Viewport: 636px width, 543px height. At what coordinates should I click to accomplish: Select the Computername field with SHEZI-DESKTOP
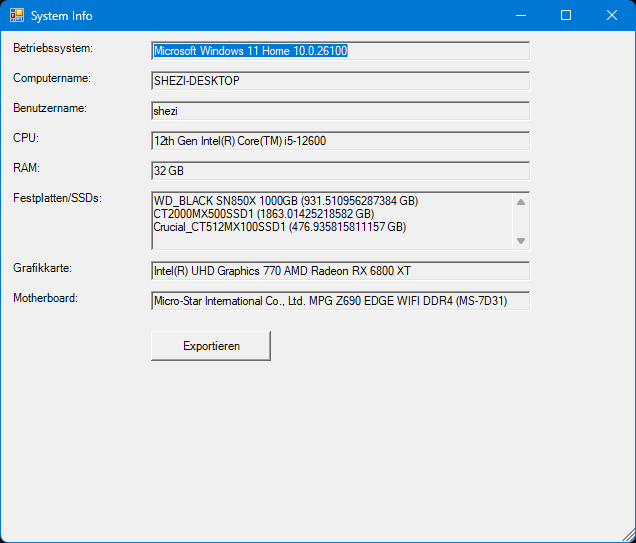340,81
